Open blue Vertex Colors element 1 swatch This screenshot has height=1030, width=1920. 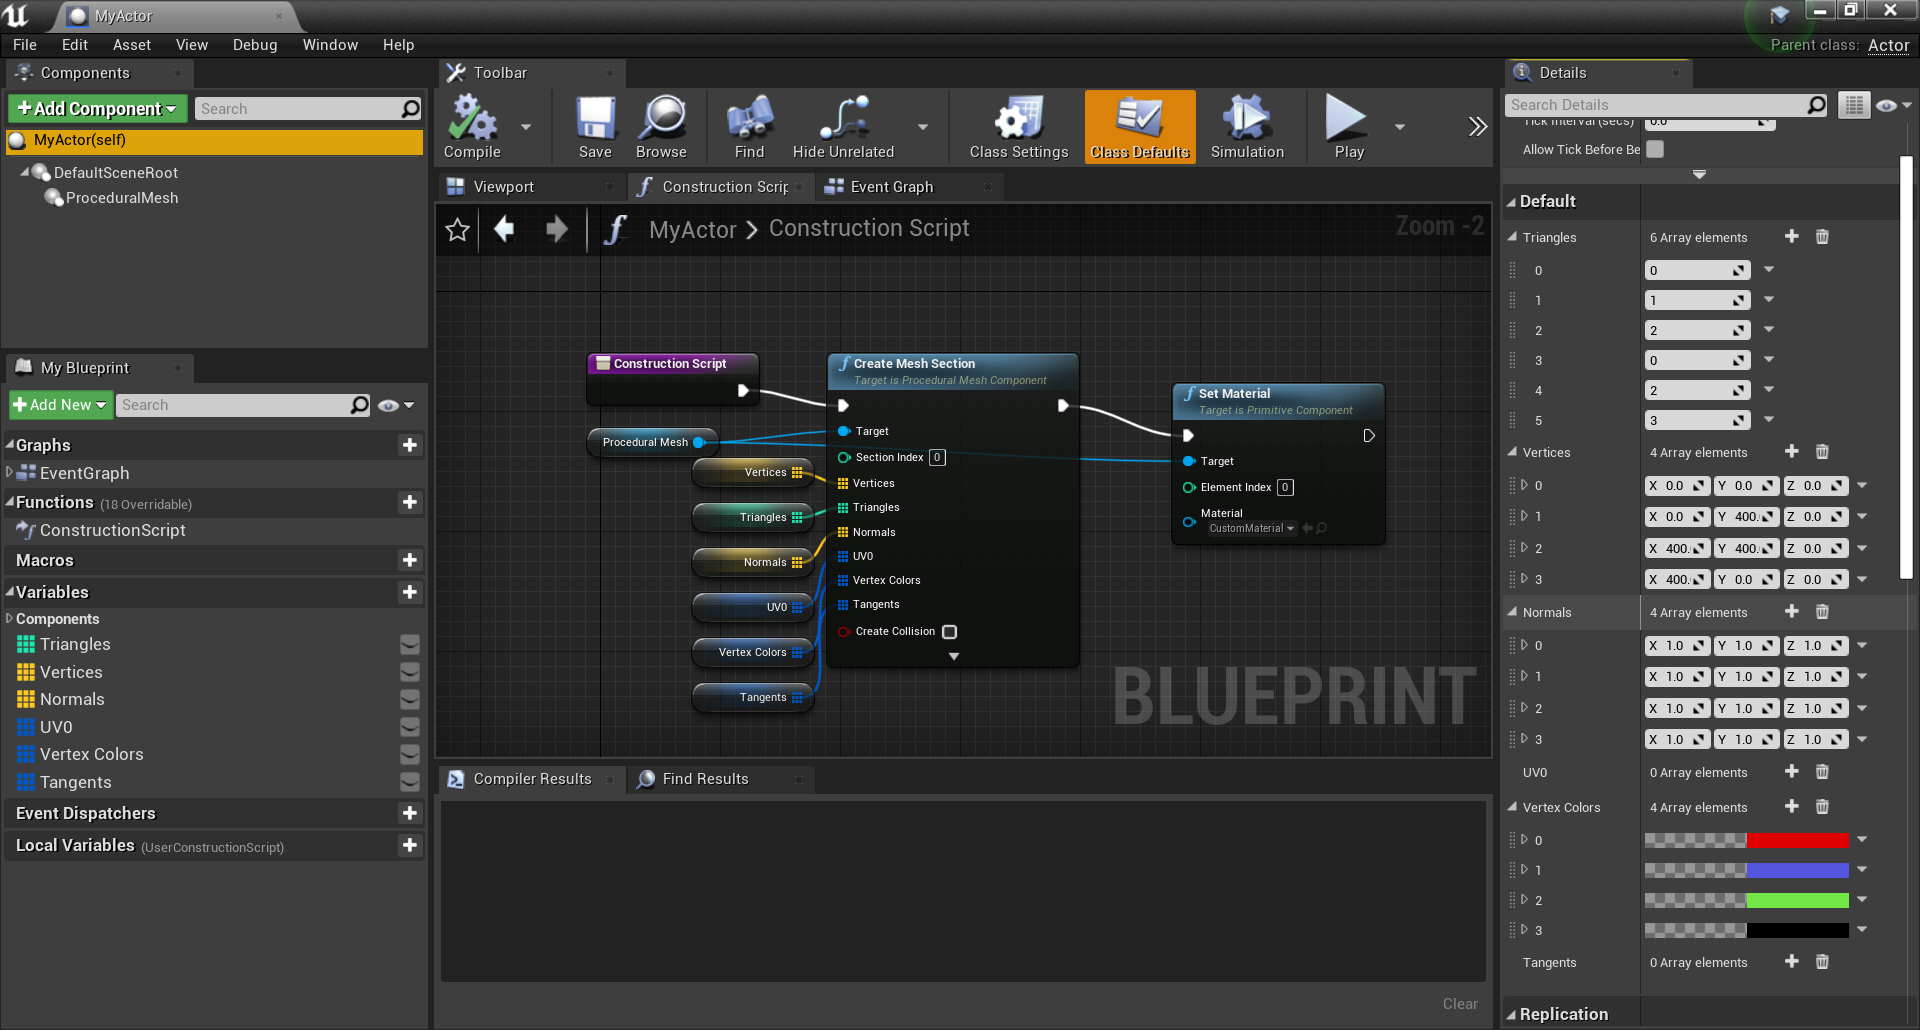tap(1747, 870)
